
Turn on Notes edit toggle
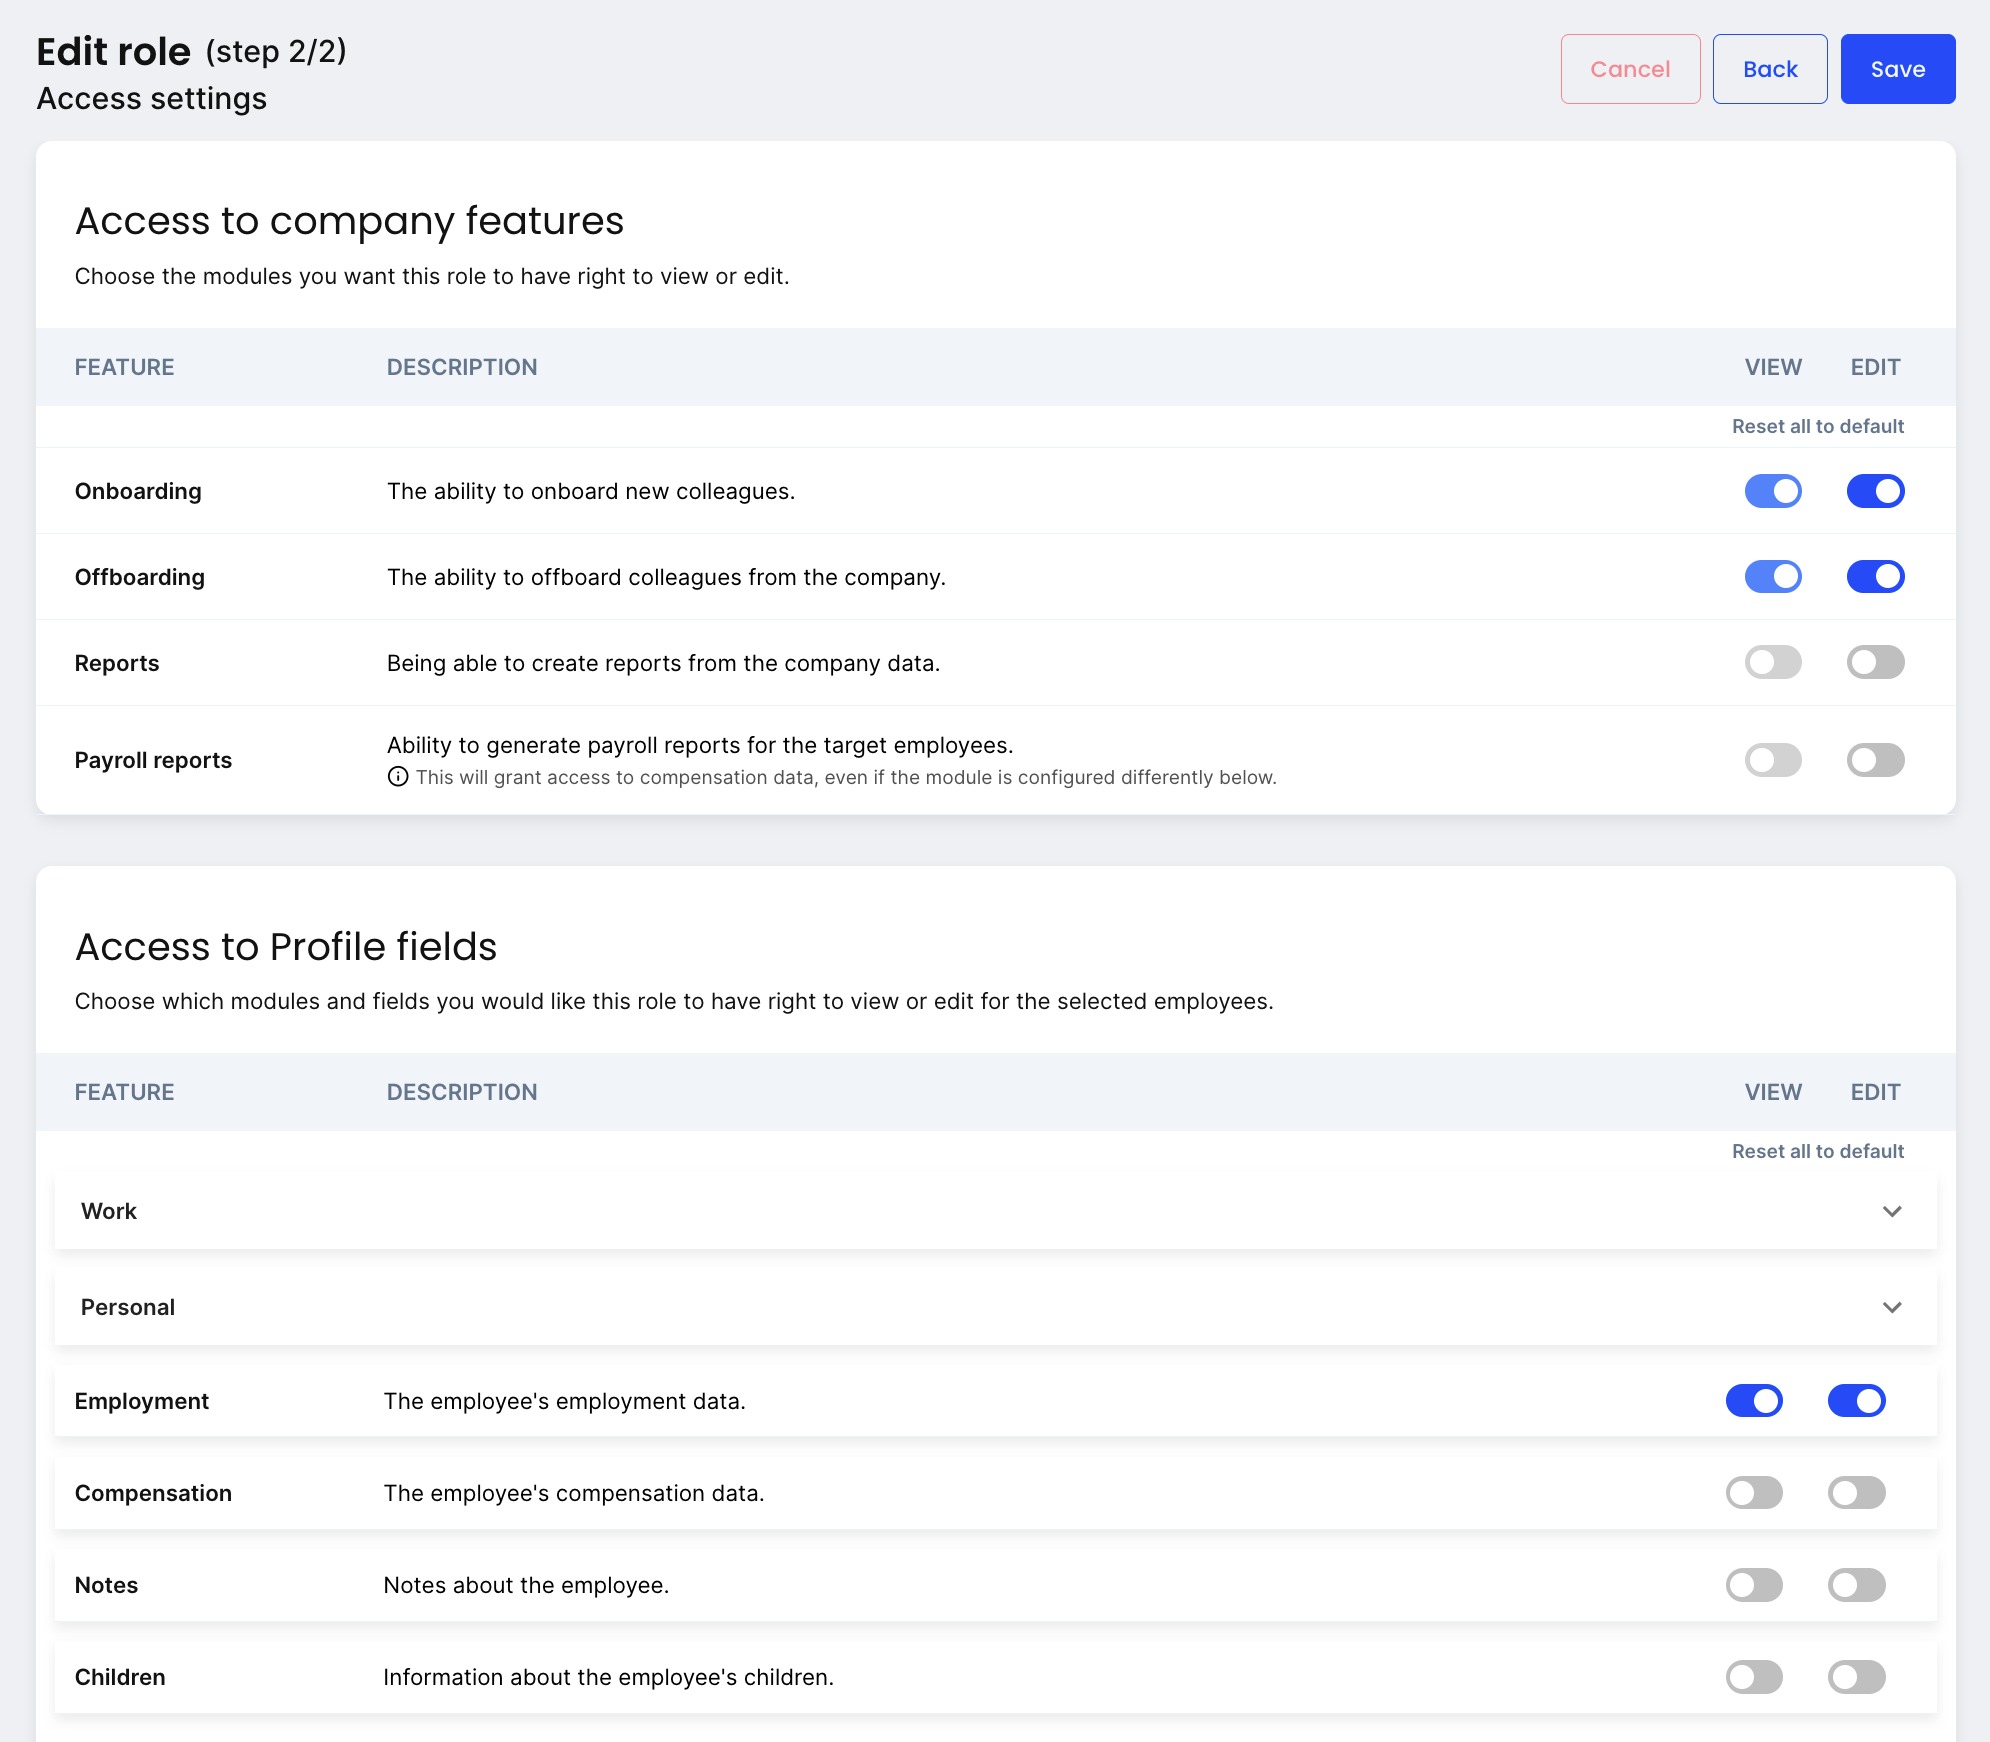1856,1585
